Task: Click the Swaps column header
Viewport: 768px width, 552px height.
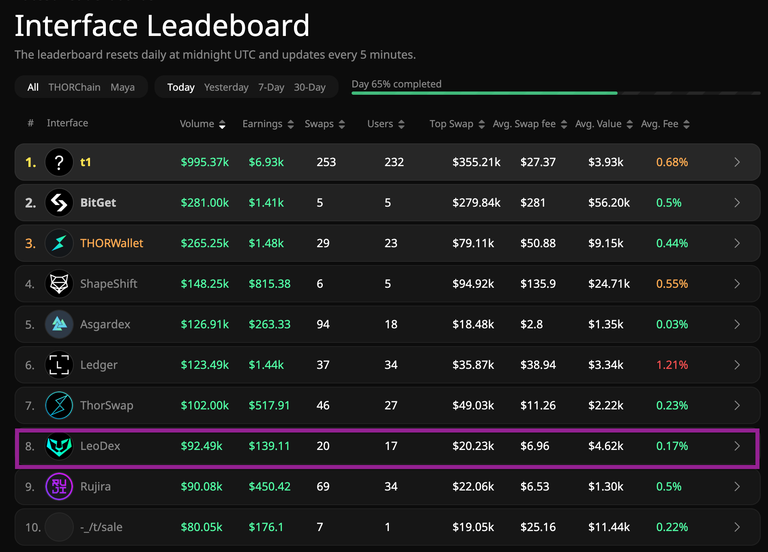Action: (319, 124)
